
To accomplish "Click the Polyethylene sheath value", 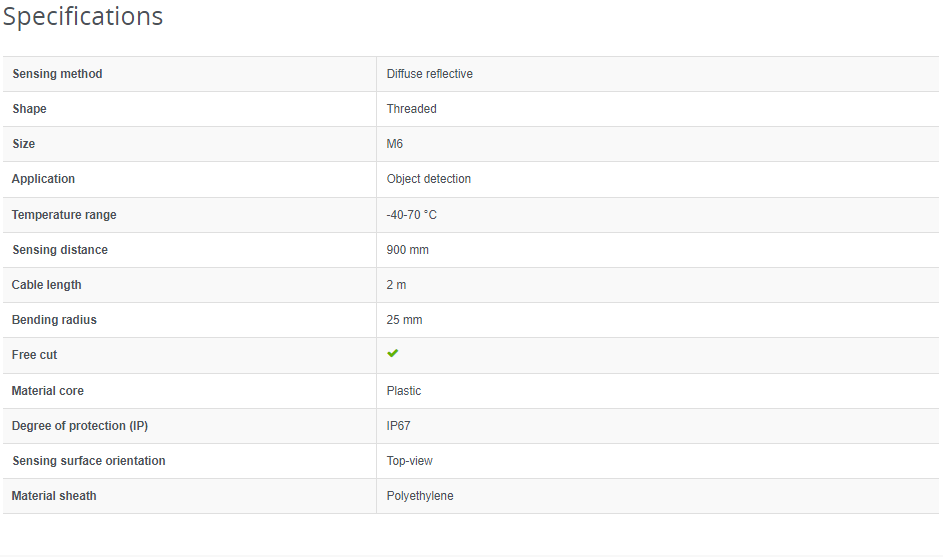I will (x=420, y=496).
